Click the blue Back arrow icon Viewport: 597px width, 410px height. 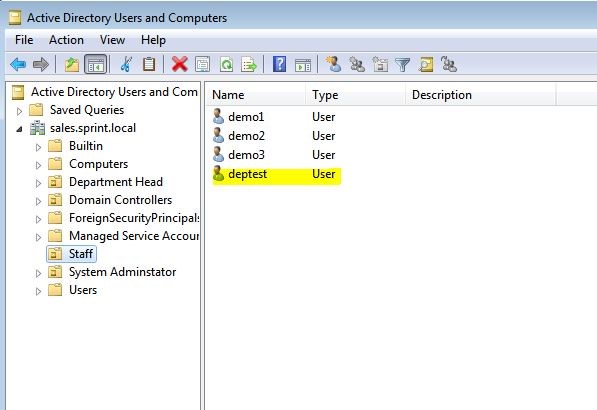click(18, 64)
